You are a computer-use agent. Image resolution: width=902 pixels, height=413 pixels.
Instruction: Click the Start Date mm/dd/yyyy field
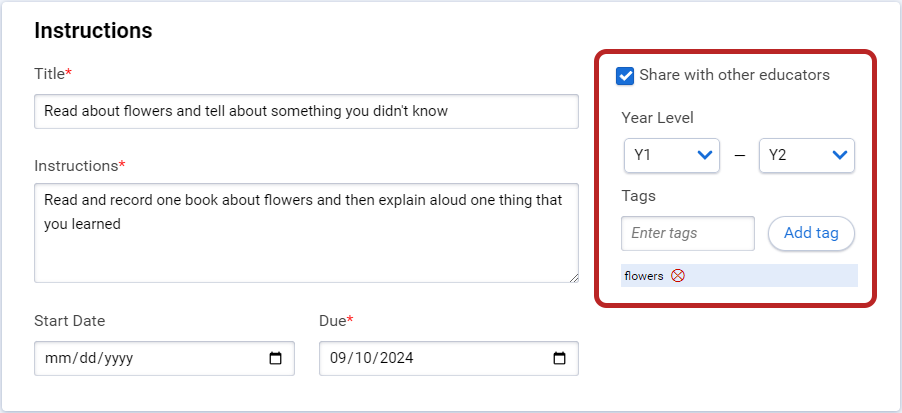point(164,358)
